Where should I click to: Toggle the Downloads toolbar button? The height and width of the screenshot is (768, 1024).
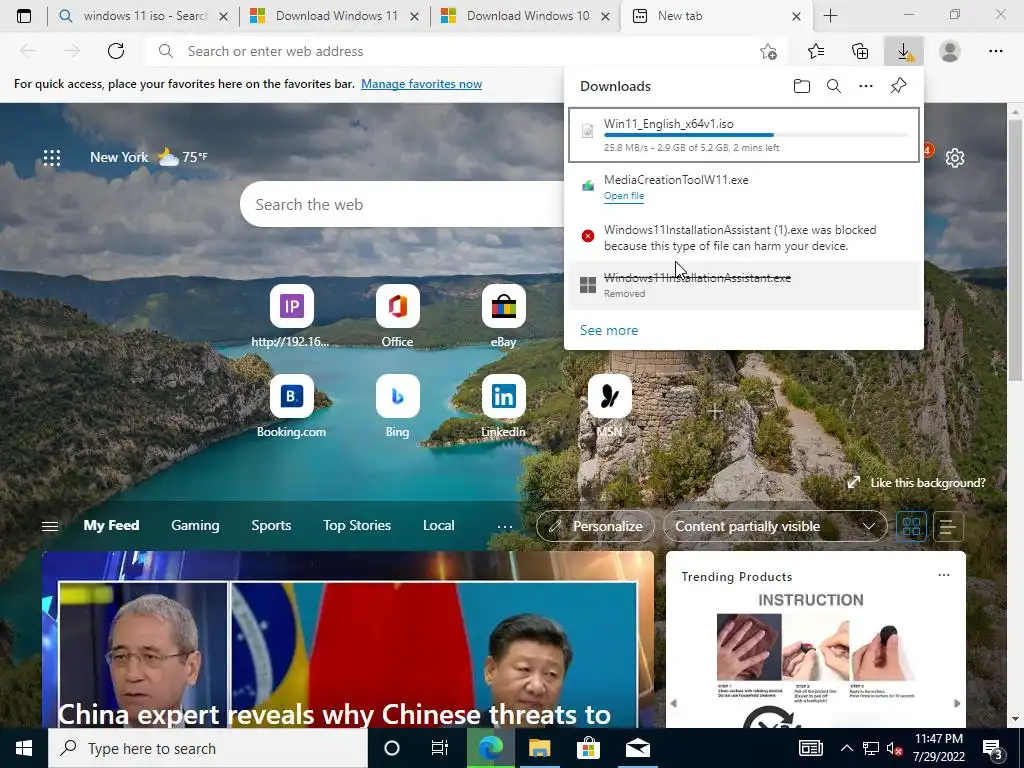904,51
